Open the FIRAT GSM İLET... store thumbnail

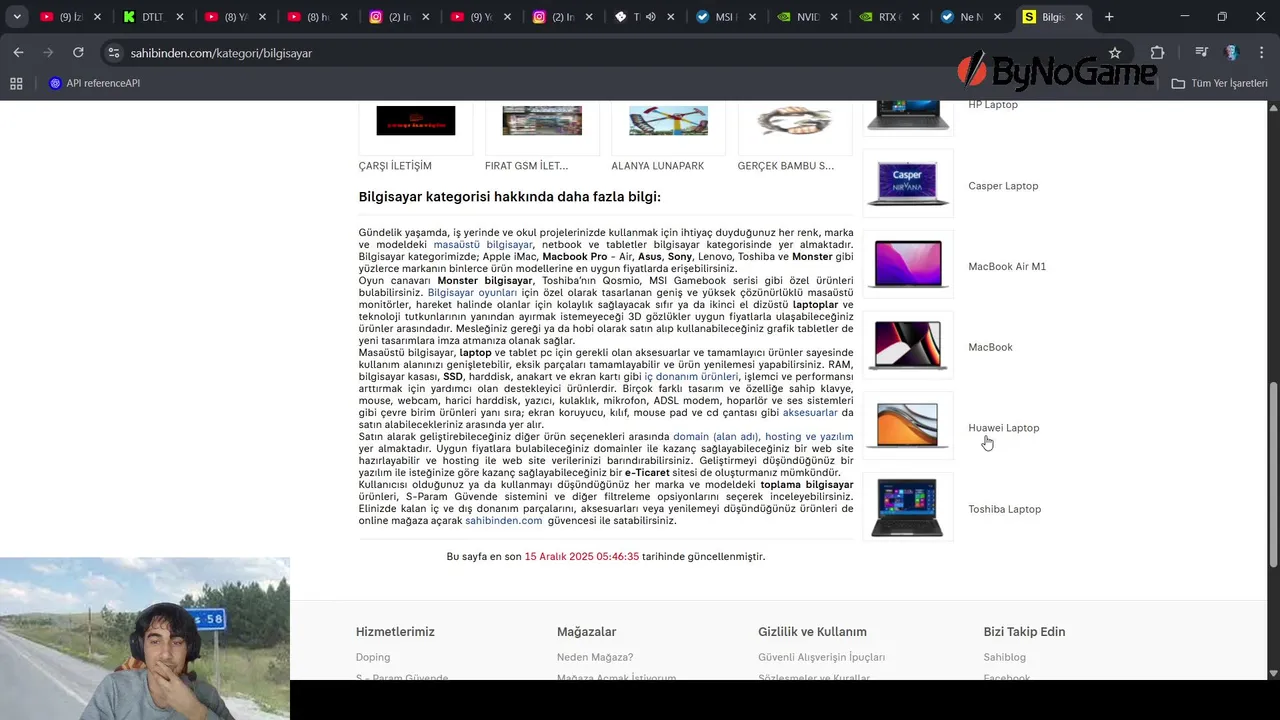pyautogui.click(x=542, y=121)
